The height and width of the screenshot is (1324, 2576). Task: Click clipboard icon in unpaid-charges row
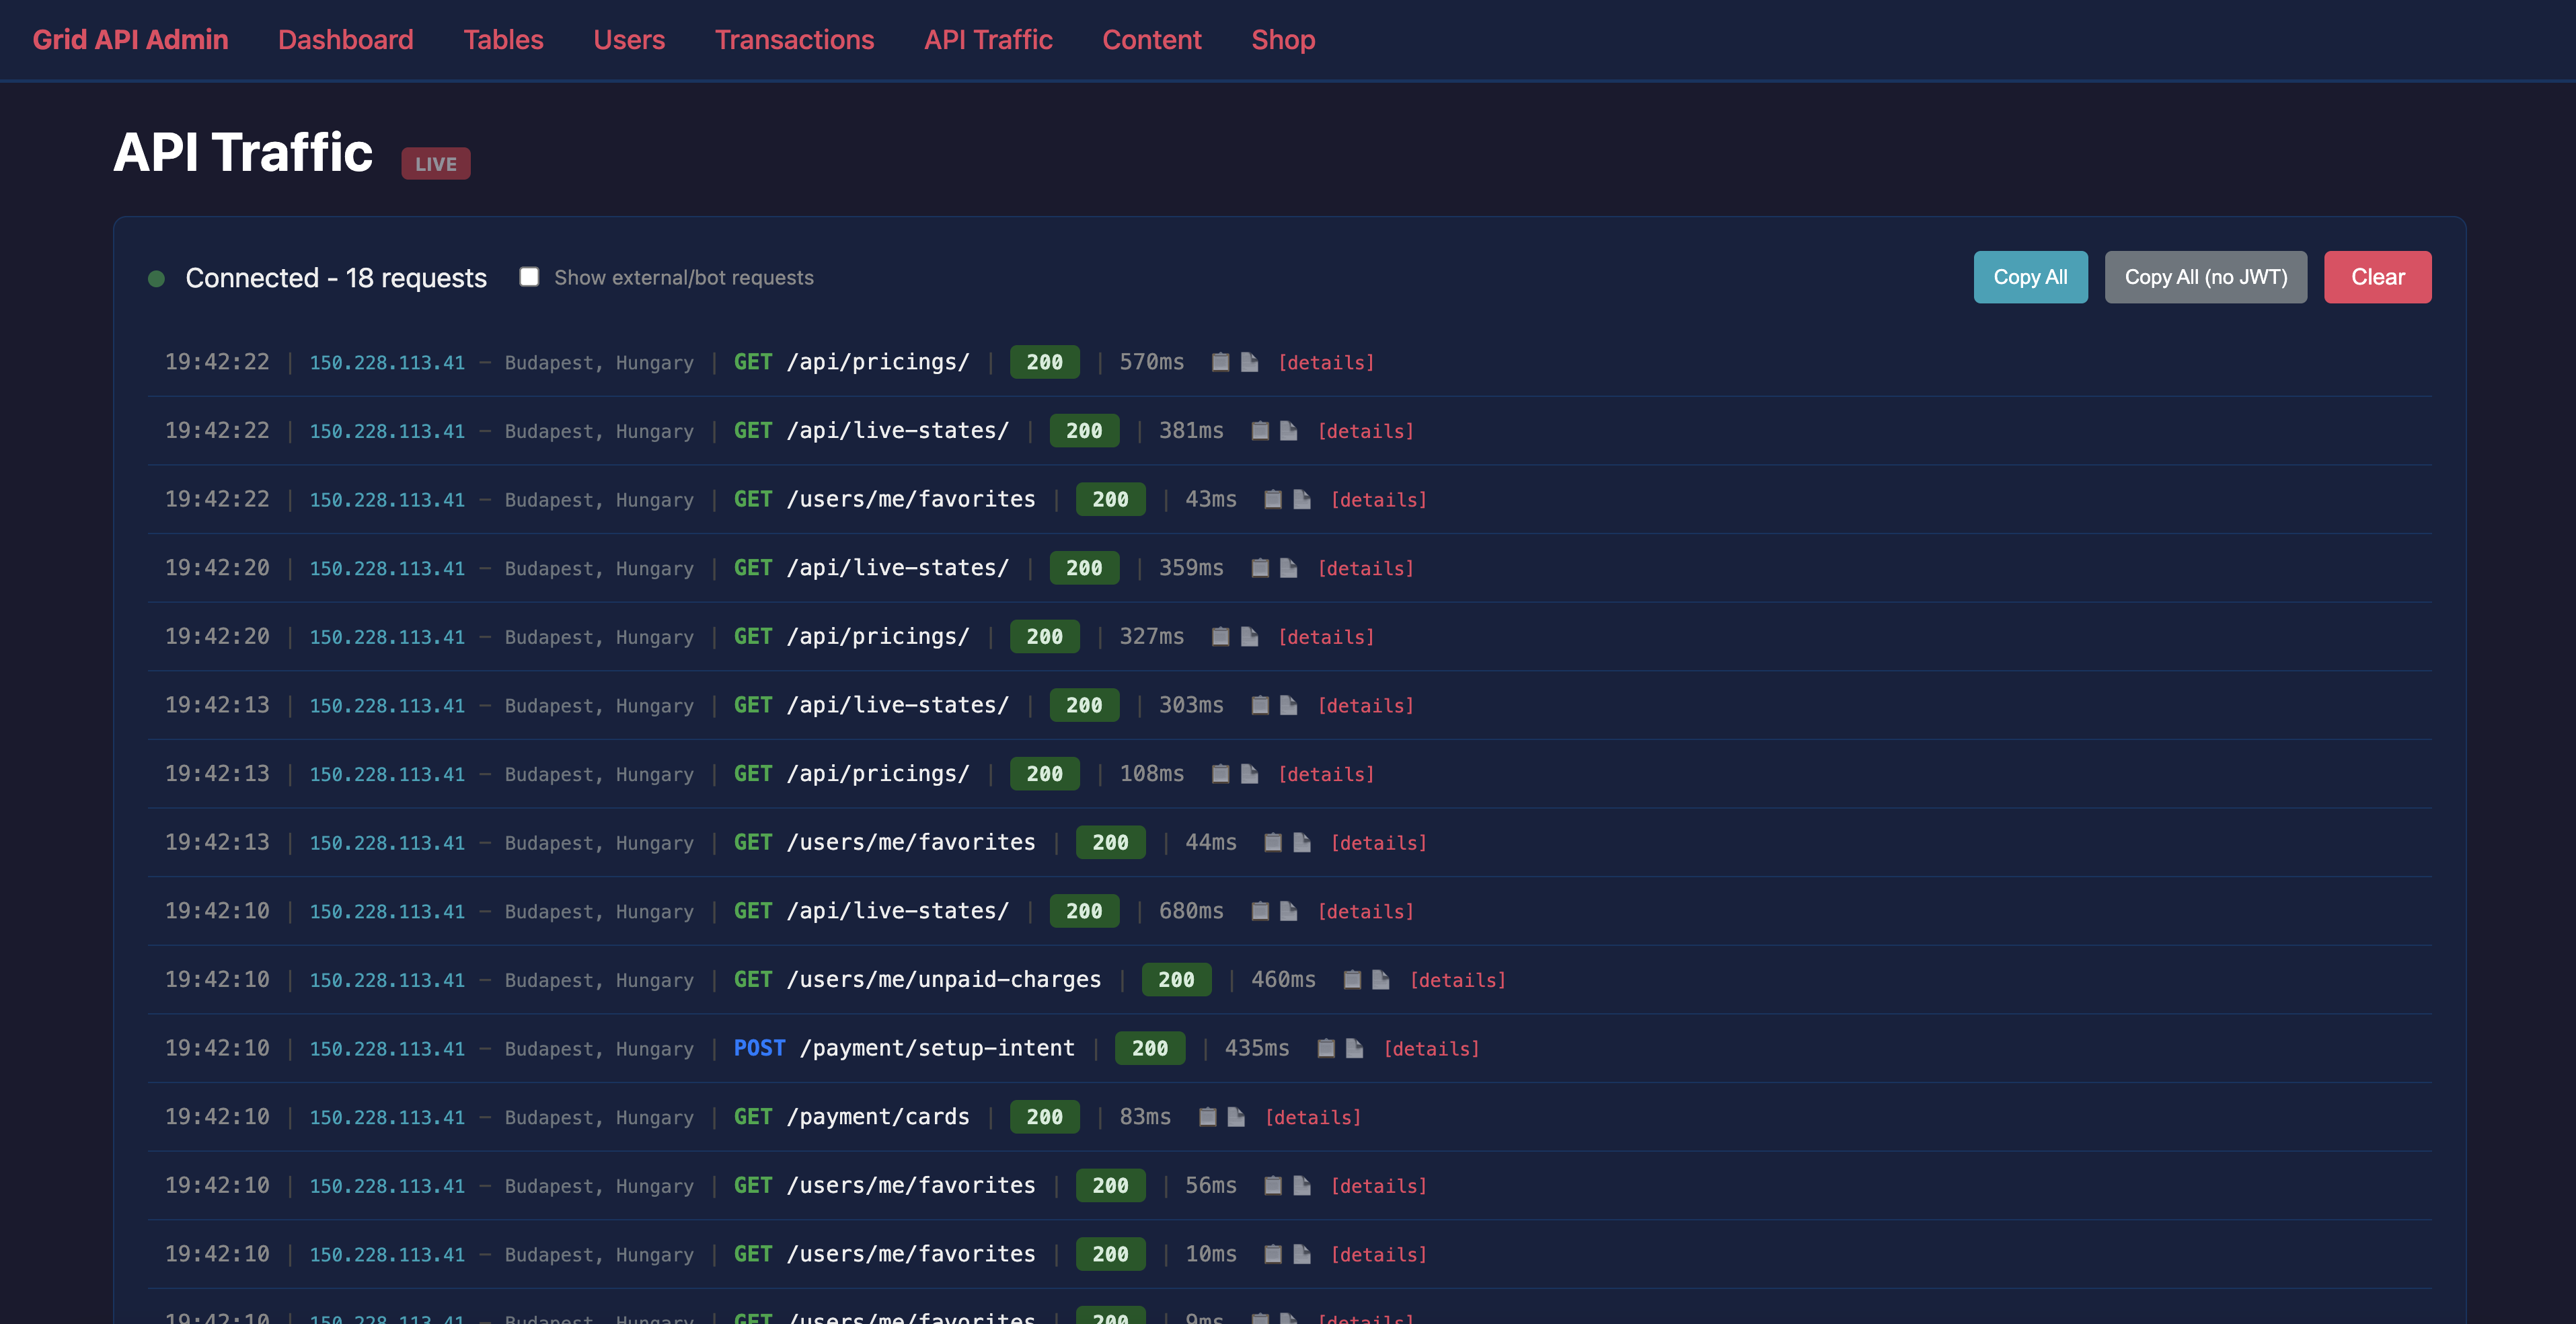point(1352,980)
